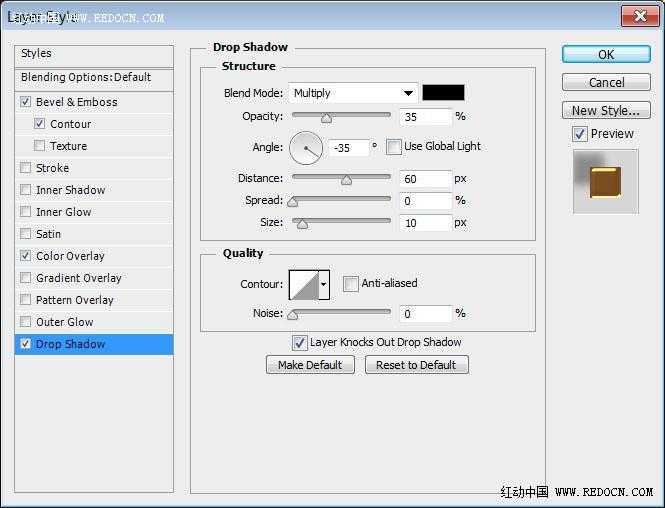
Task: Enable the Stroke checkbox
Action: pyautogui.click(x=25, y=168)
